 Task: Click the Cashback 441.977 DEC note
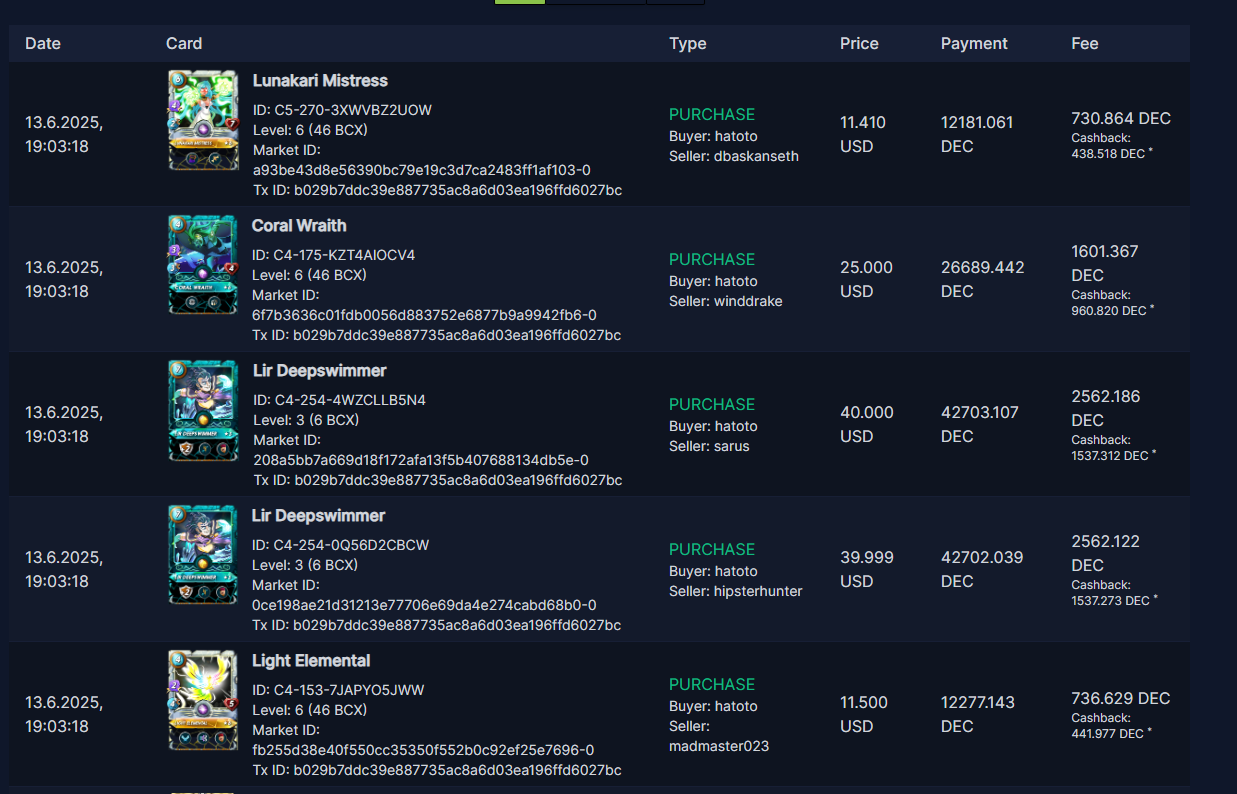1112,726
